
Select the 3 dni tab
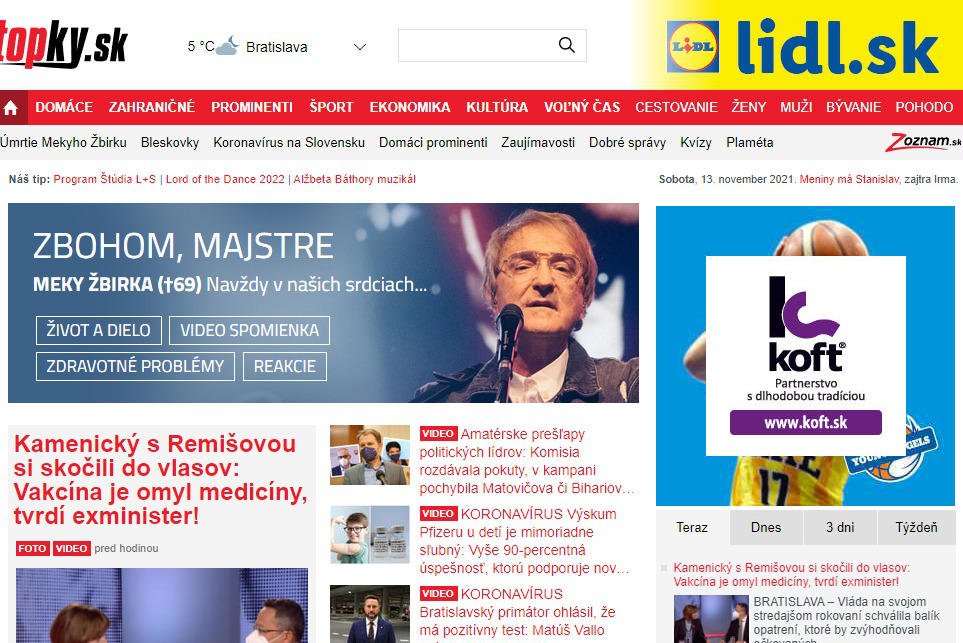840,528
